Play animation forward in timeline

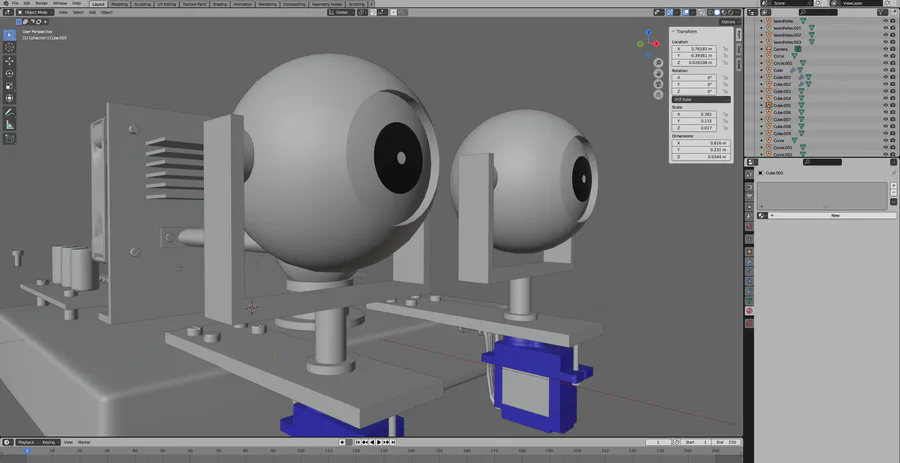(x=379, y=442)
